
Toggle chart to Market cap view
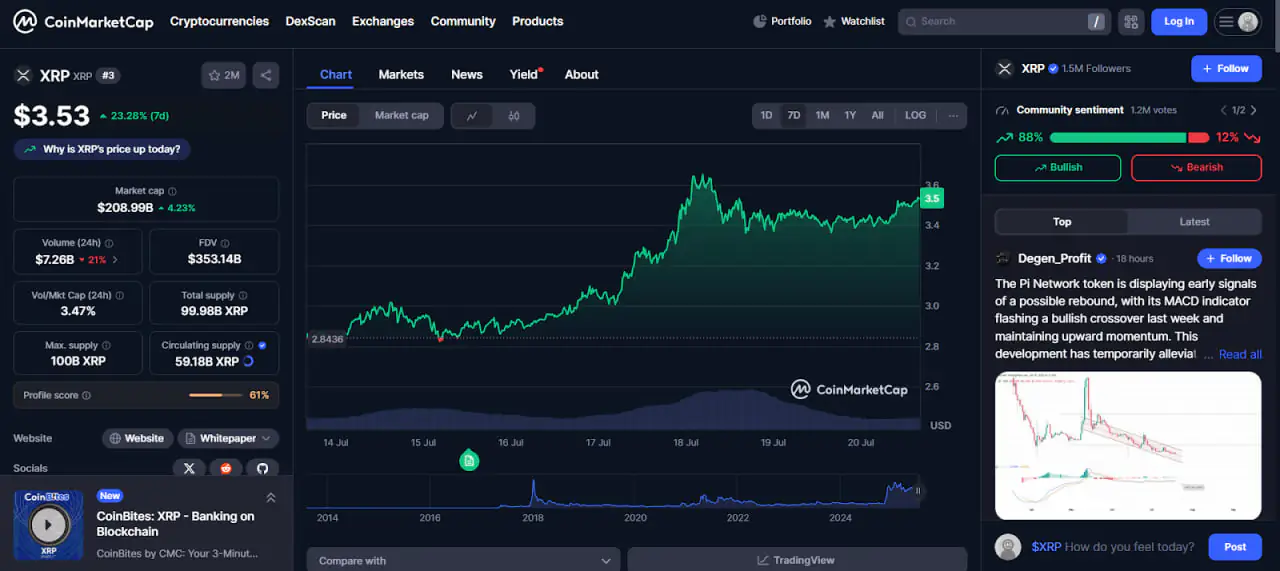[x=401, y=116]
